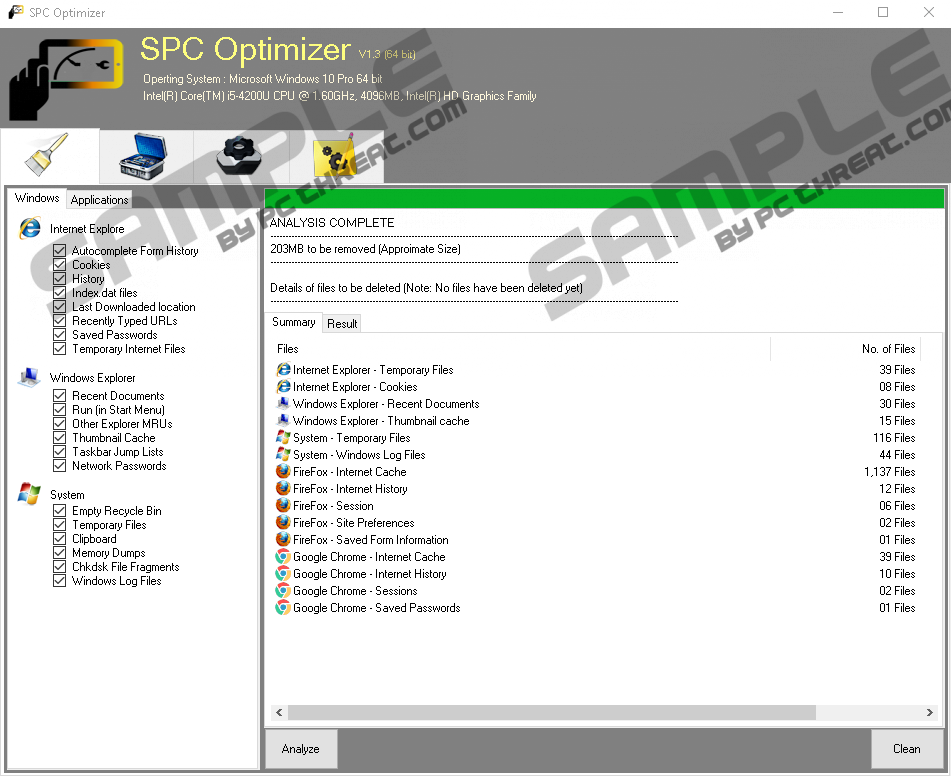Click the Windows Explorer section icon

(x=29, y=377)
